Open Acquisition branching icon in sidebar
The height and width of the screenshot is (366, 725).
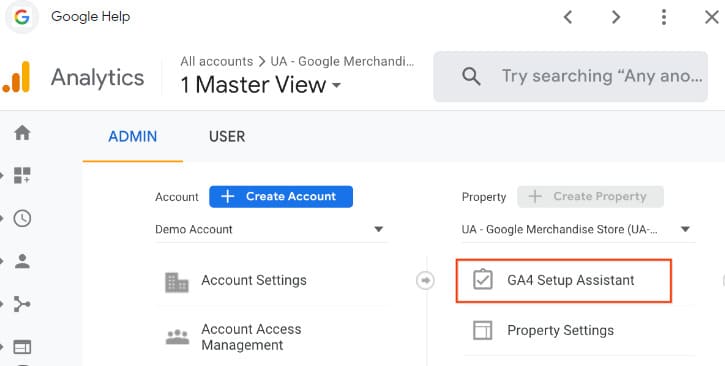(x=22, y=304)
